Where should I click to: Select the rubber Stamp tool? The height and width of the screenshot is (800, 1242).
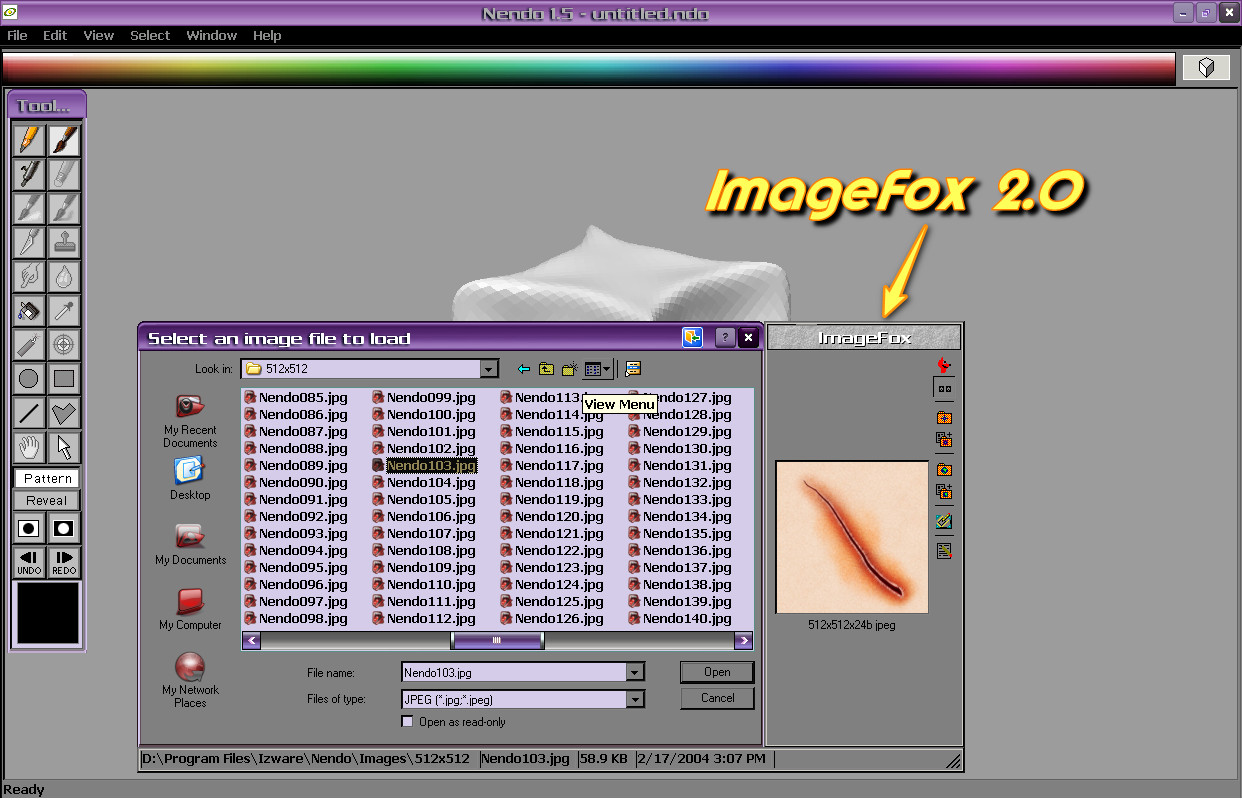64,242
